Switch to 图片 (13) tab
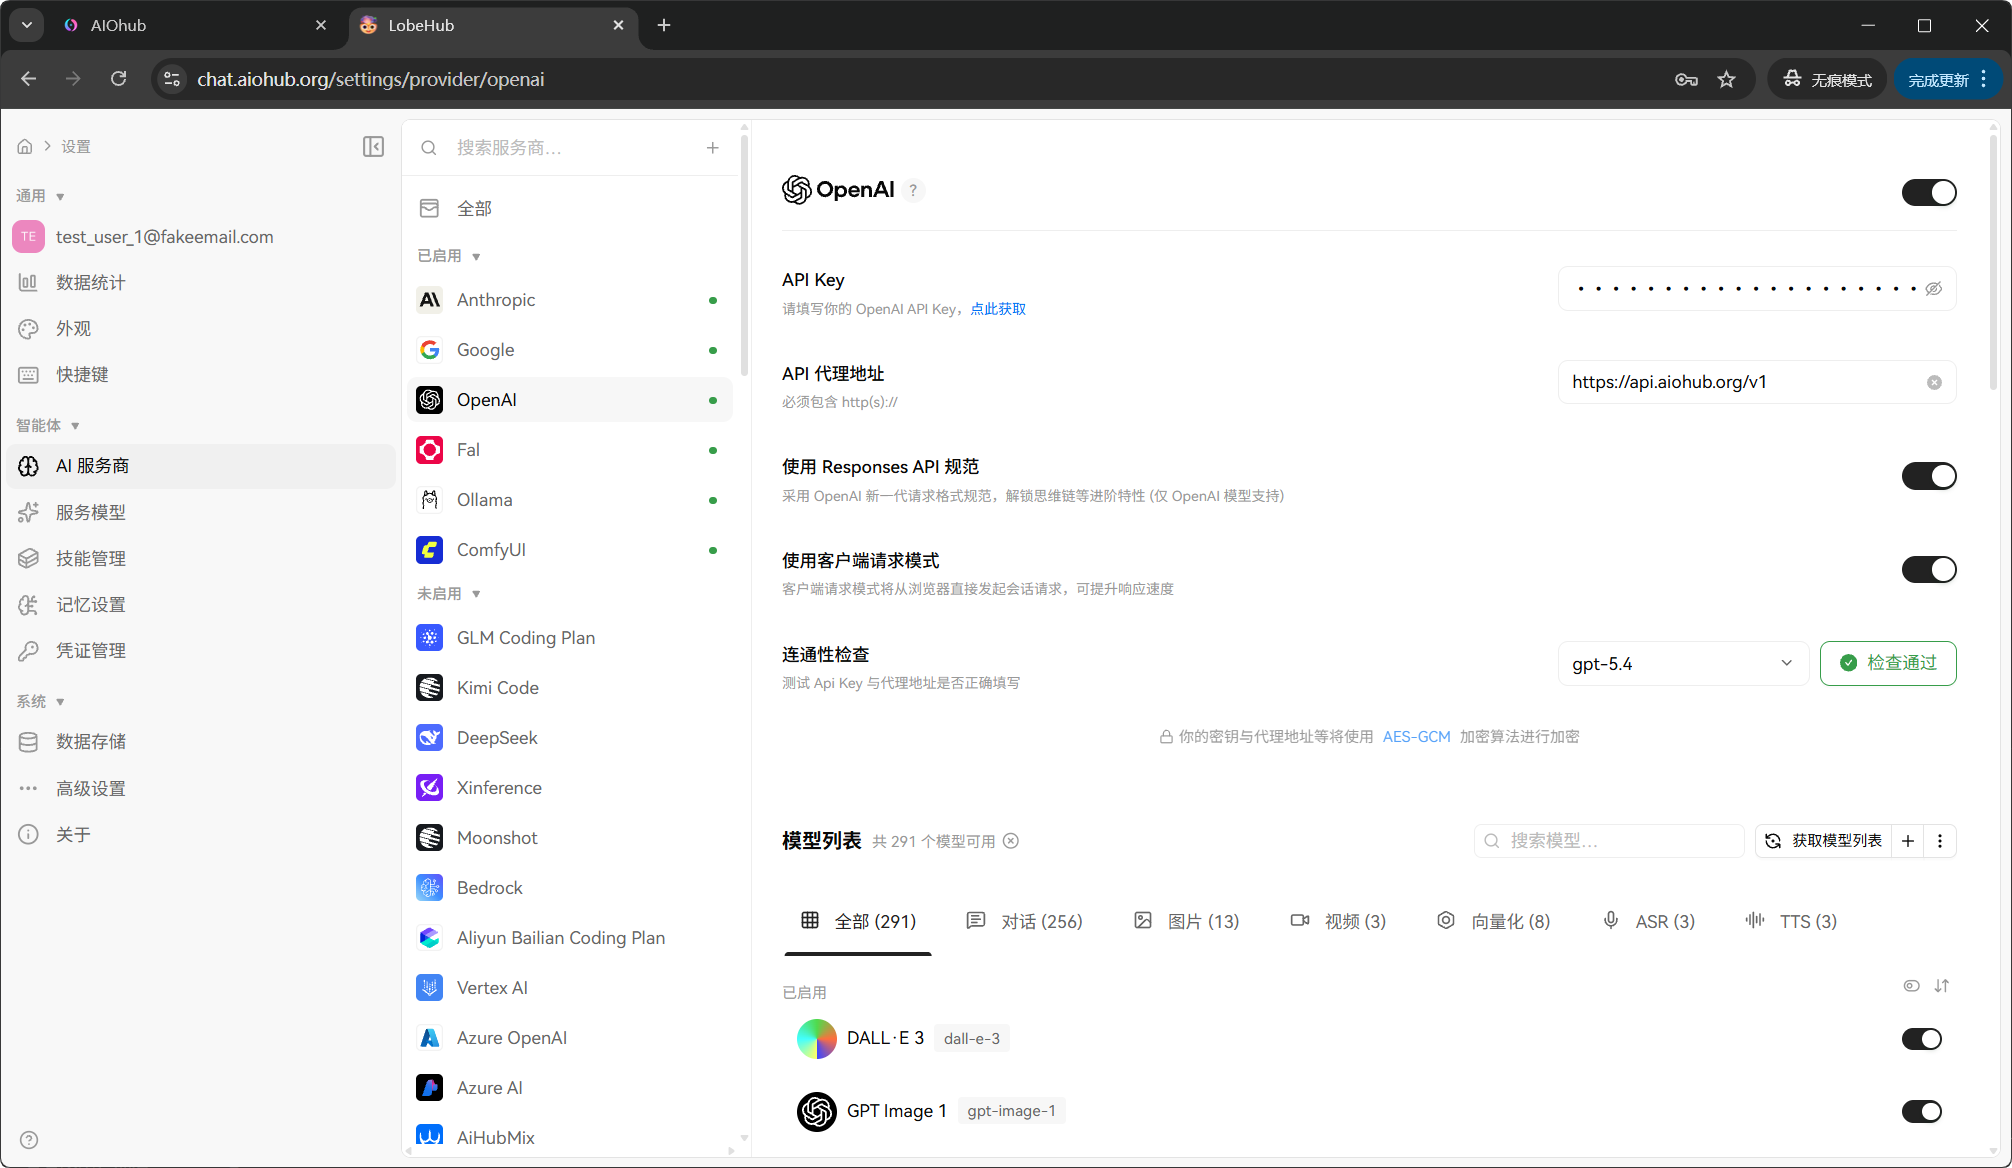Viewport: 2012px width, 1168px height. (1186, 922)
